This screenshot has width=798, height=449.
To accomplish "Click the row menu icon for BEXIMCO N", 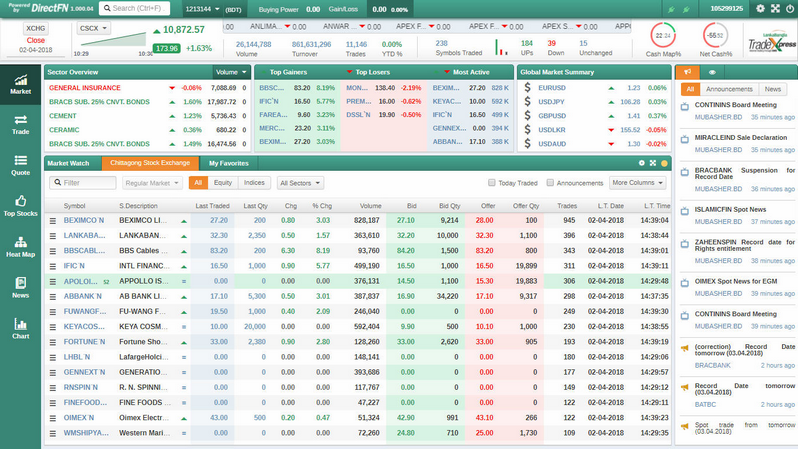I will click(54, 219).
